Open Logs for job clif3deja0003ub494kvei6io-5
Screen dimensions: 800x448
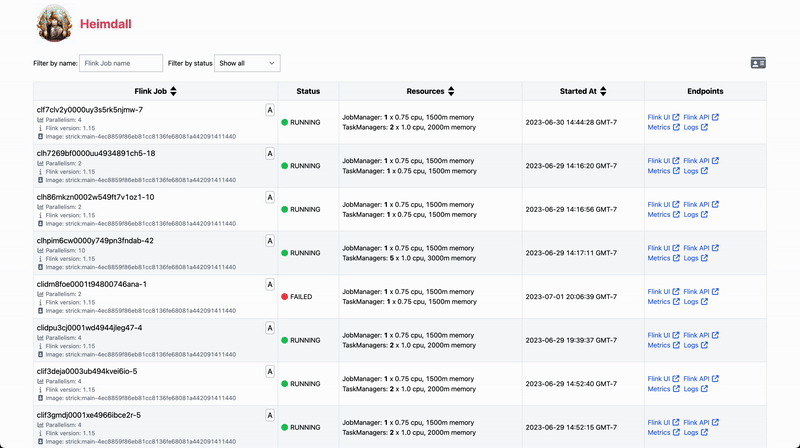pyautogui.click(x=695, y=389)
